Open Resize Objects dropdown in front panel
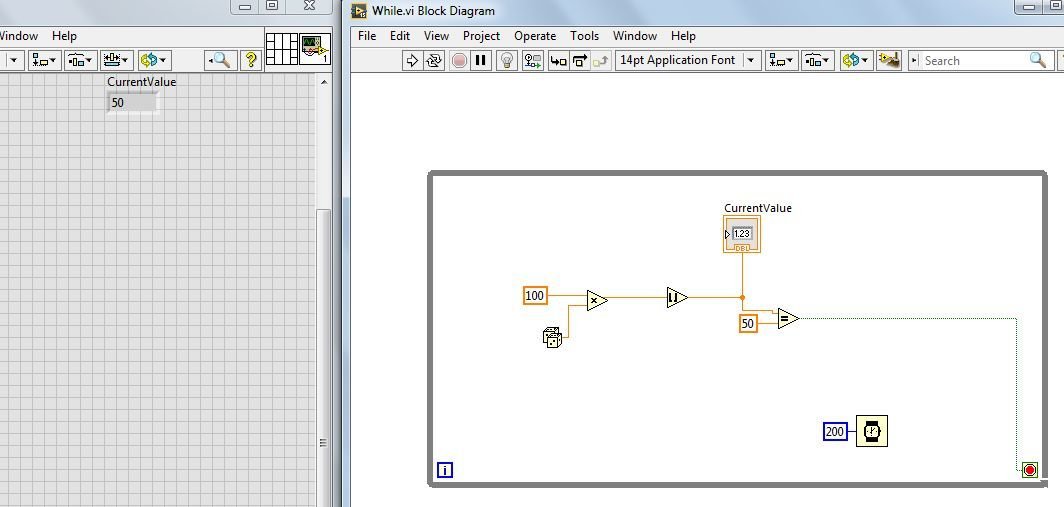1064x507 pixels. click(x=117, y=60)
